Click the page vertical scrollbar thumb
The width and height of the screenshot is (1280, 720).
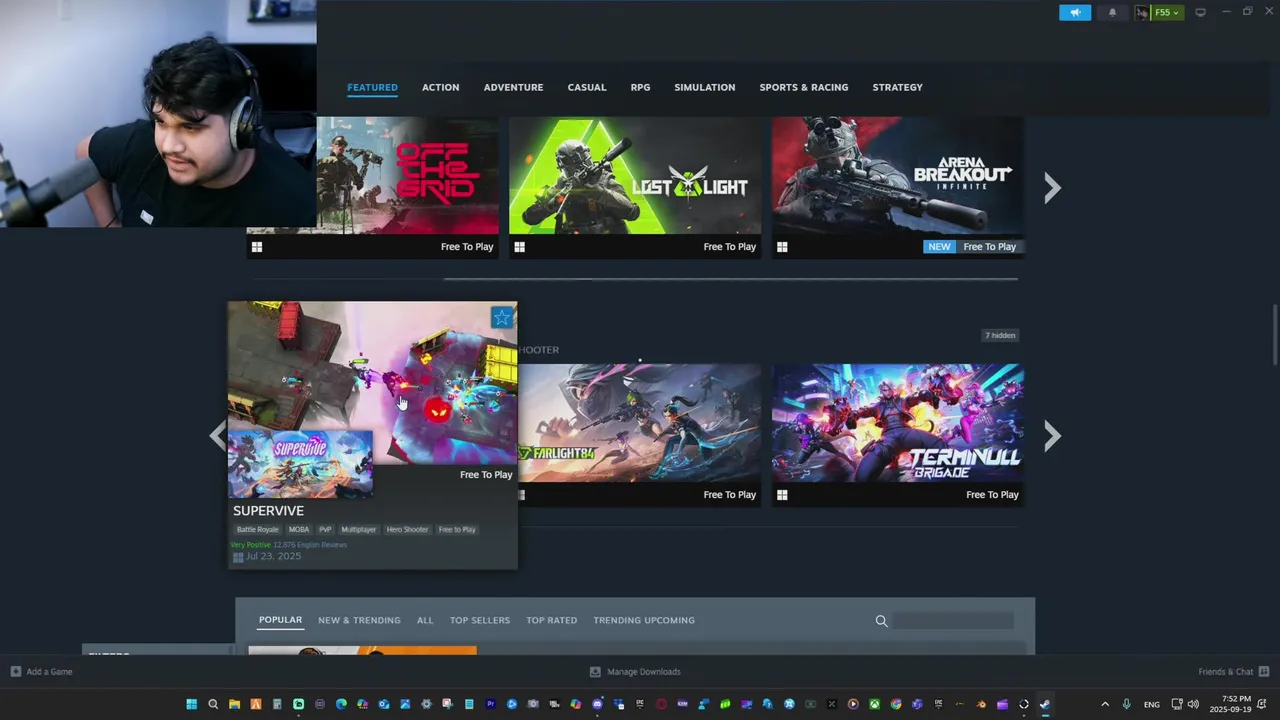pyautogui.click(x=1275, y=335)
